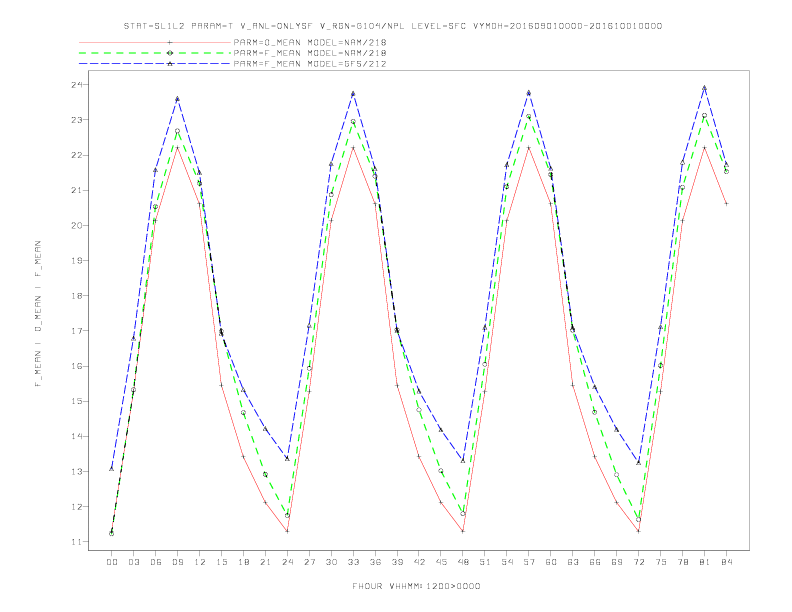Select legend entry PARM=O_MEAN MODEL=NAM/218
The width and height of the screenshot is (792, 612).
click(x=310, y=42)
